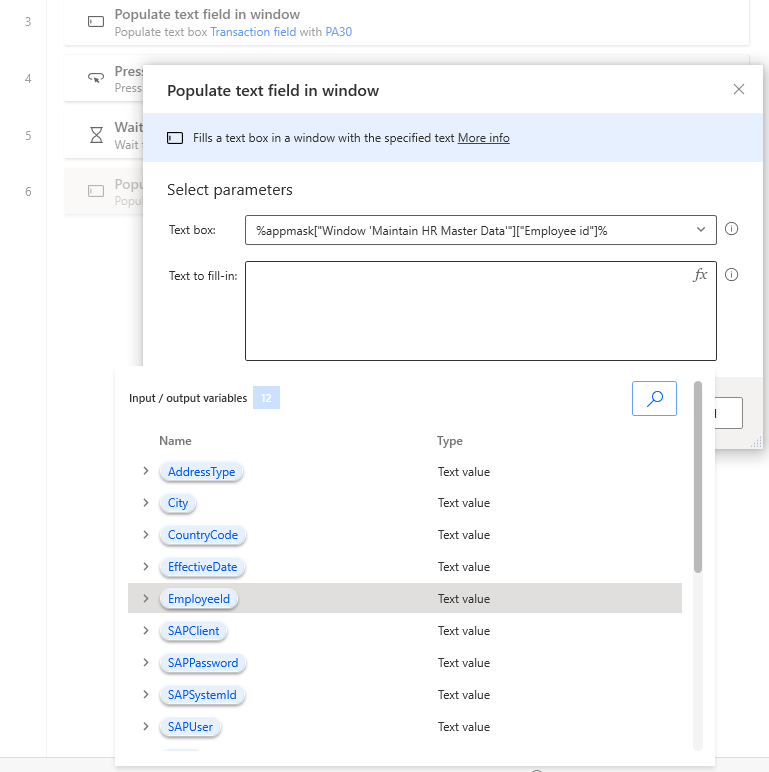This screenshot has height=772, width=769.
Task: Click Text value type in the SAPUser row
Action: point(464,727)
